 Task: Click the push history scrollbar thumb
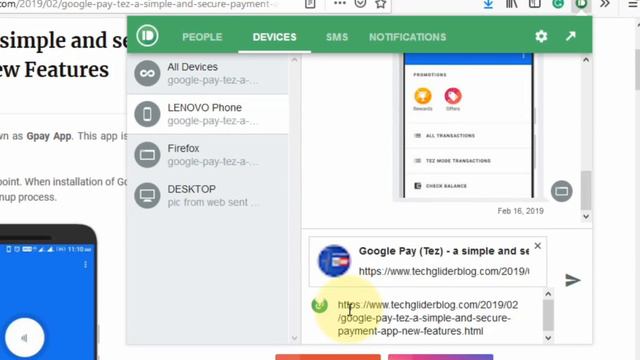tap(586, 190)
